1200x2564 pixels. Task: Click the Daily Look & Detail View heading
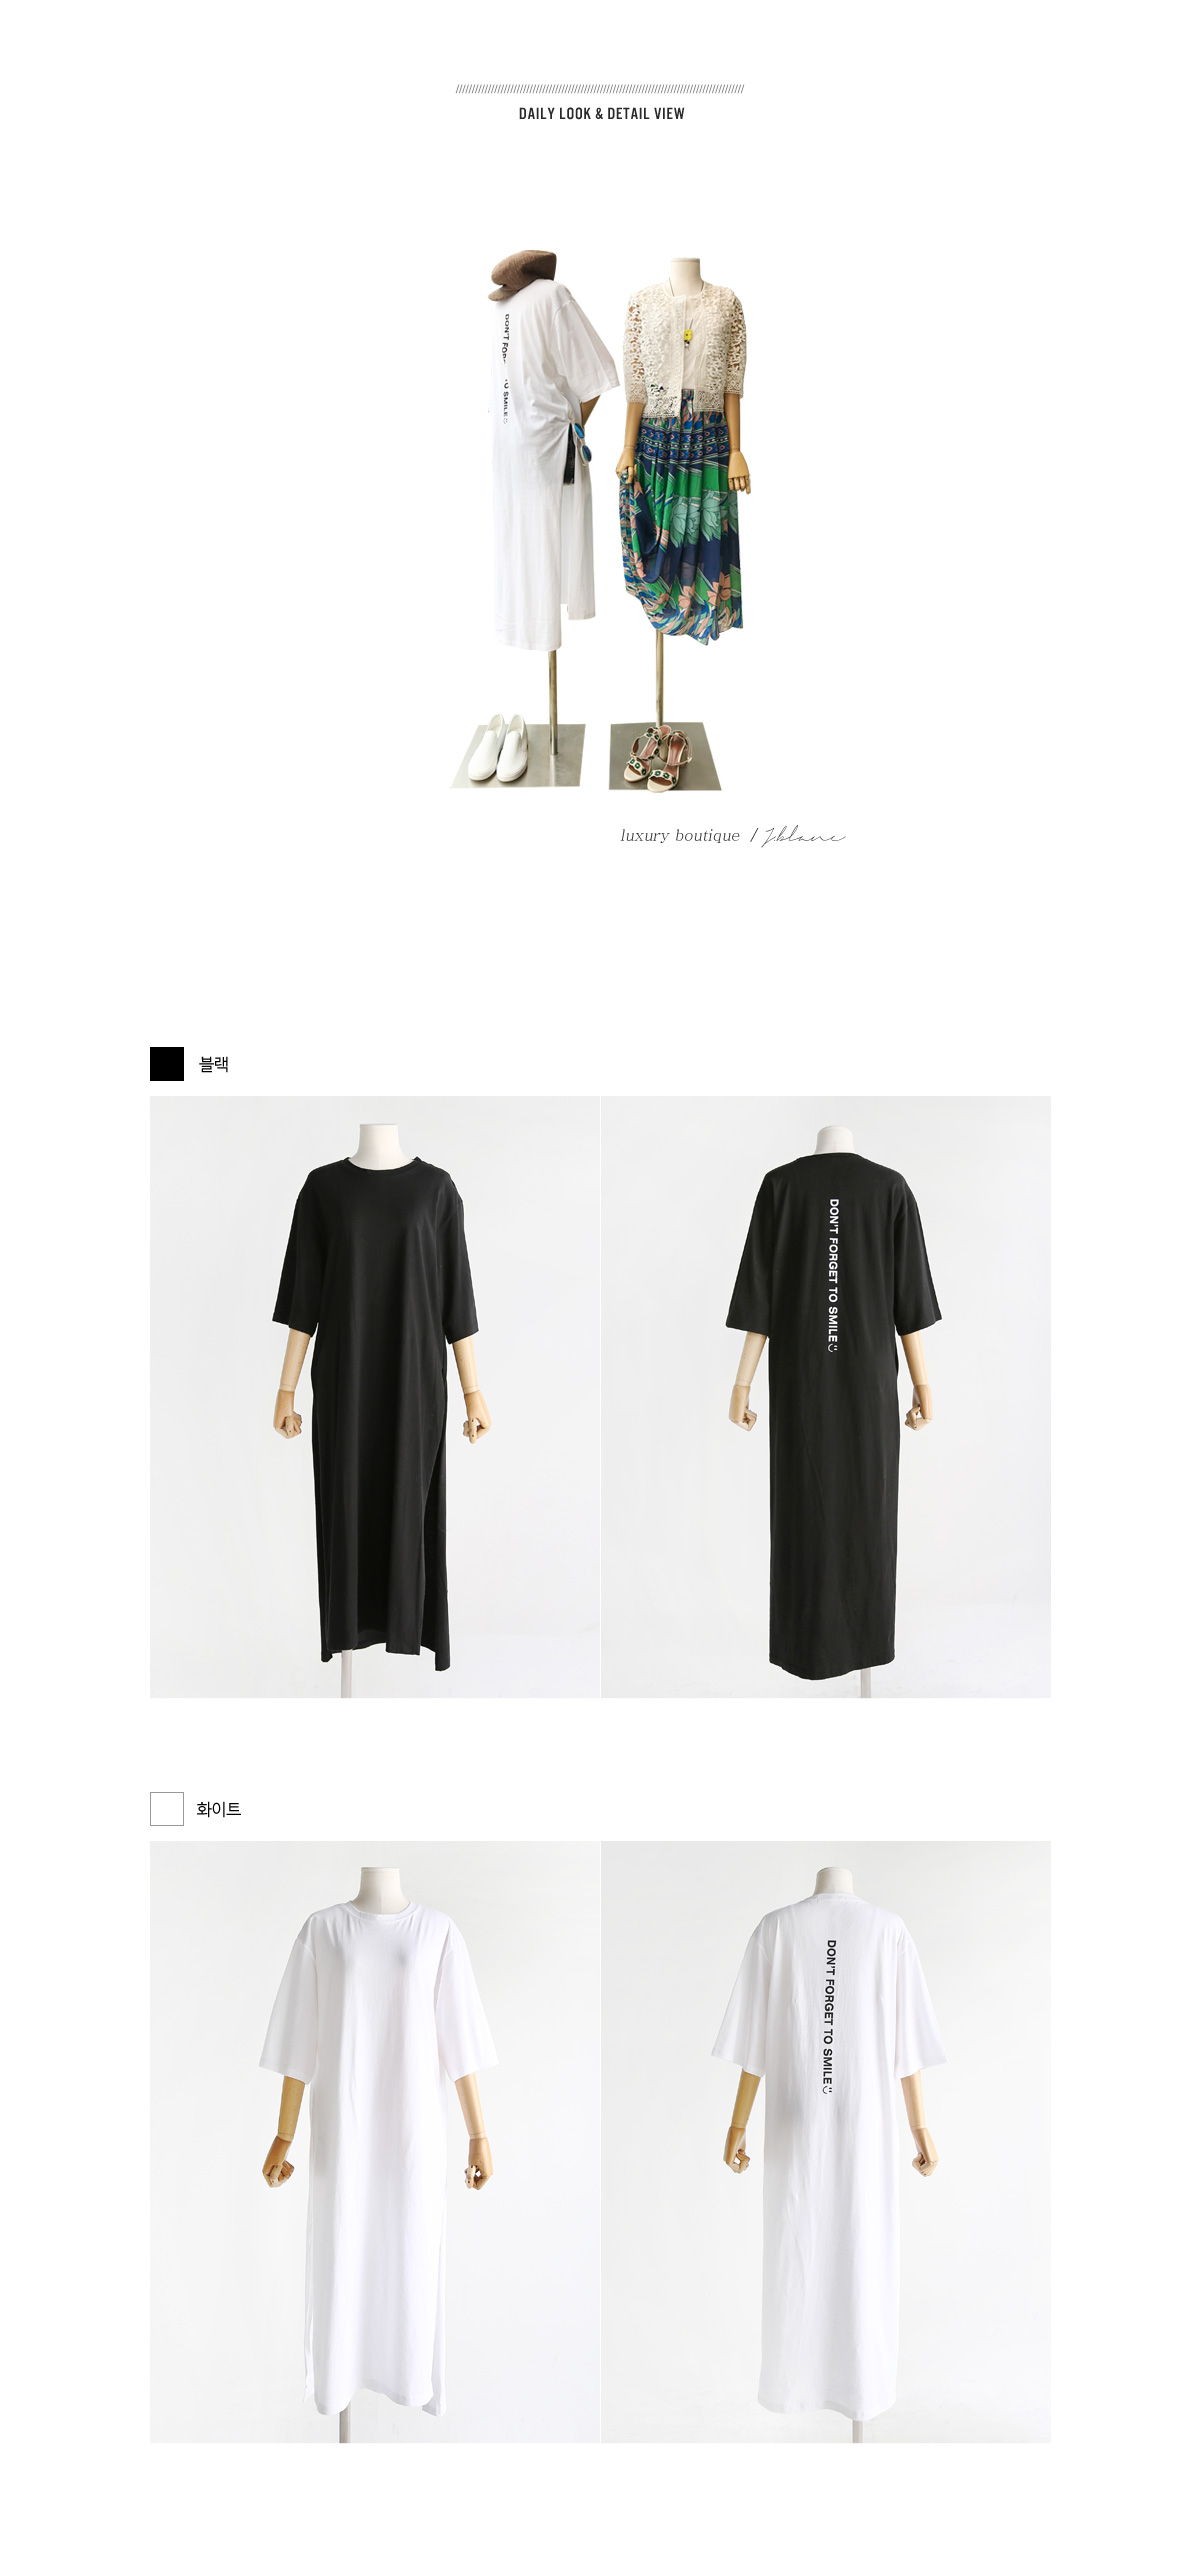pos(601,114)
